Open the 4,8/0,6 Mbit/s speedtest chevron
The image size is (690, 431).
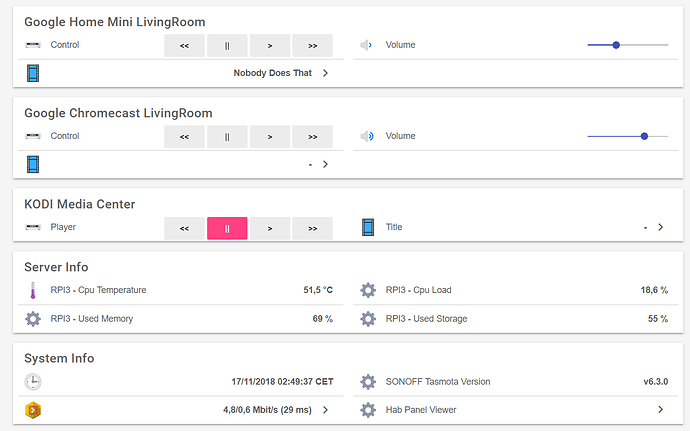pyautogui.click(x=325, y=410)
